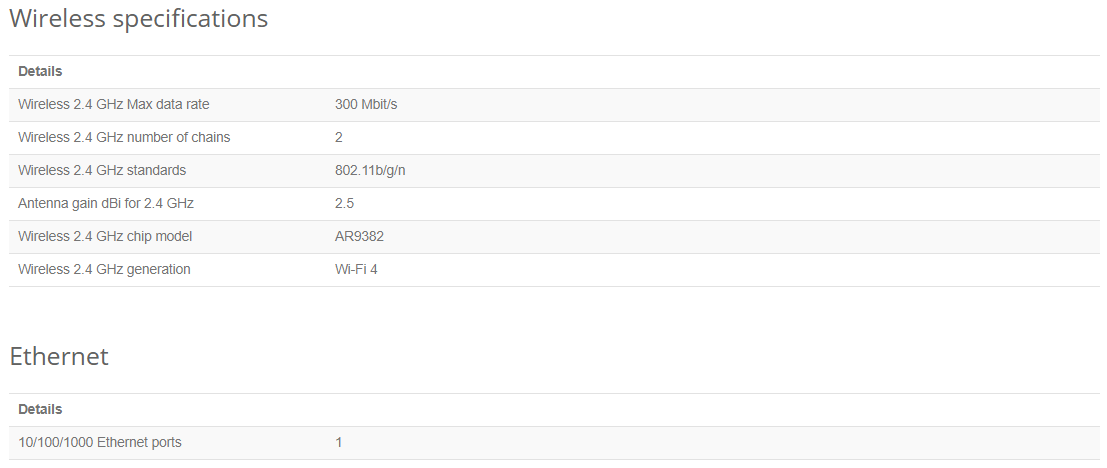Viewport: 1107px width, 468px height.
Task: Select the AR9382 chip model value
Action: [359, 236]
